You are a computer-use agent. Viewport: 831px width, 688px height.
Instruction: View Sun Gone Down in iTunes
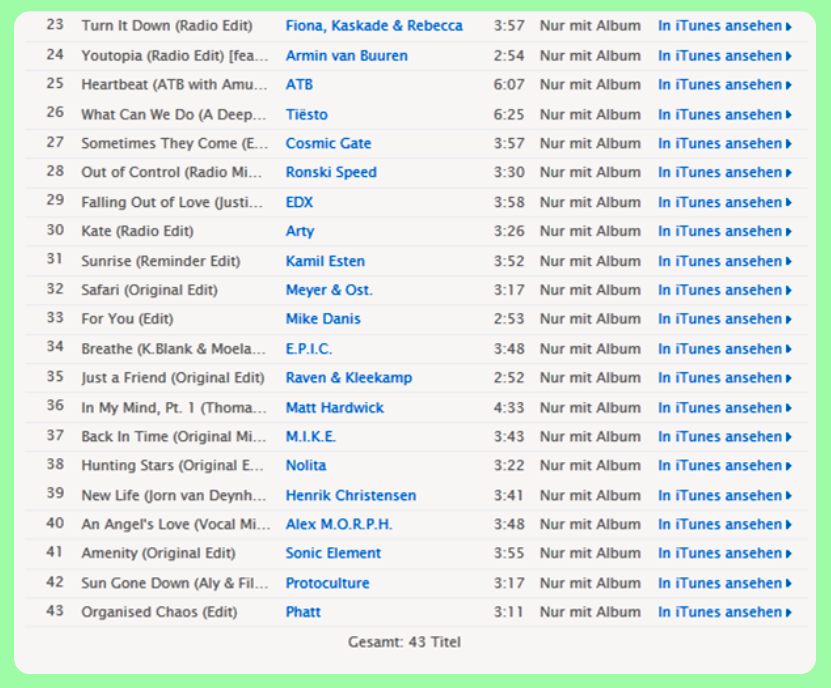[724, 583]
